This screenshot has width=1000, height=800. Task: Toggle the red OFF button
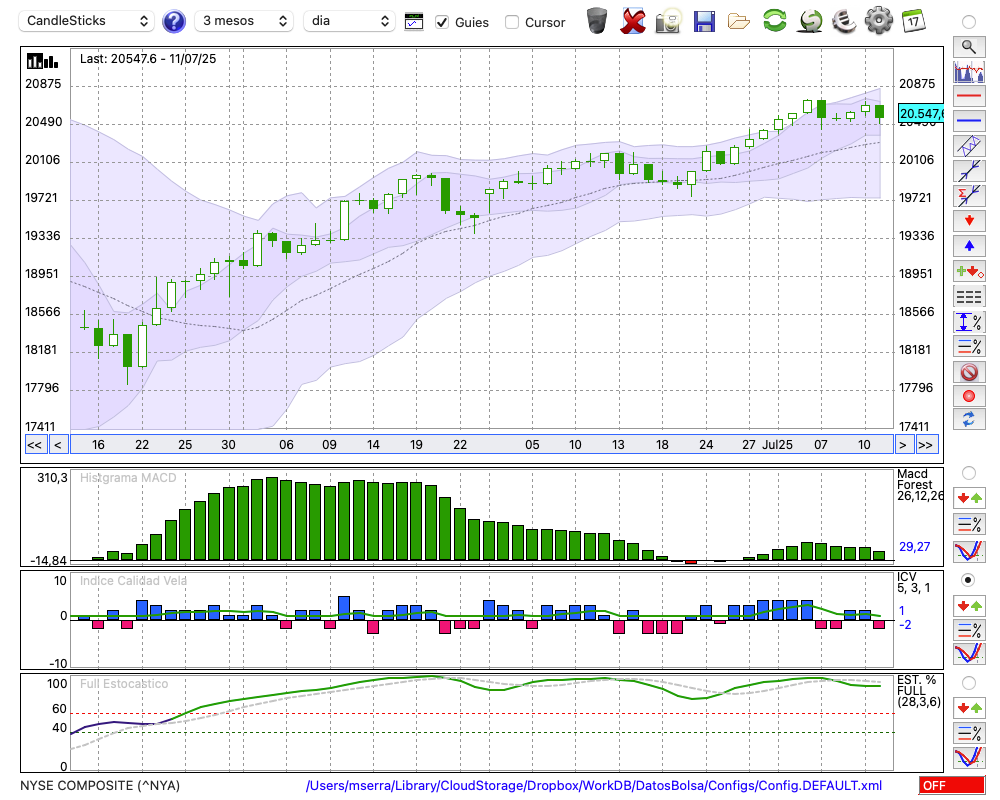(952, 785)
